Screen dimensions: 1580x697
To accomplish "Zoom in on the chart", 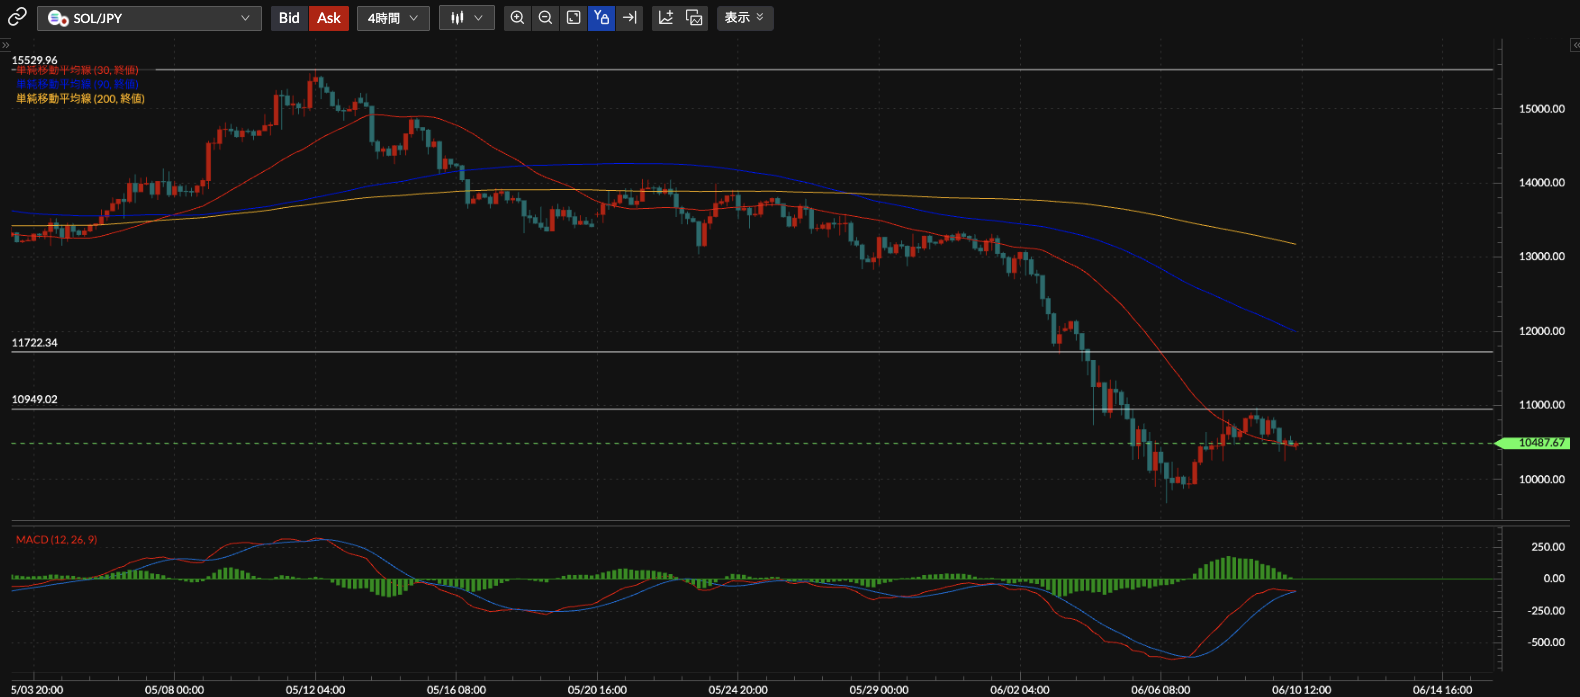I will (517, 18).
